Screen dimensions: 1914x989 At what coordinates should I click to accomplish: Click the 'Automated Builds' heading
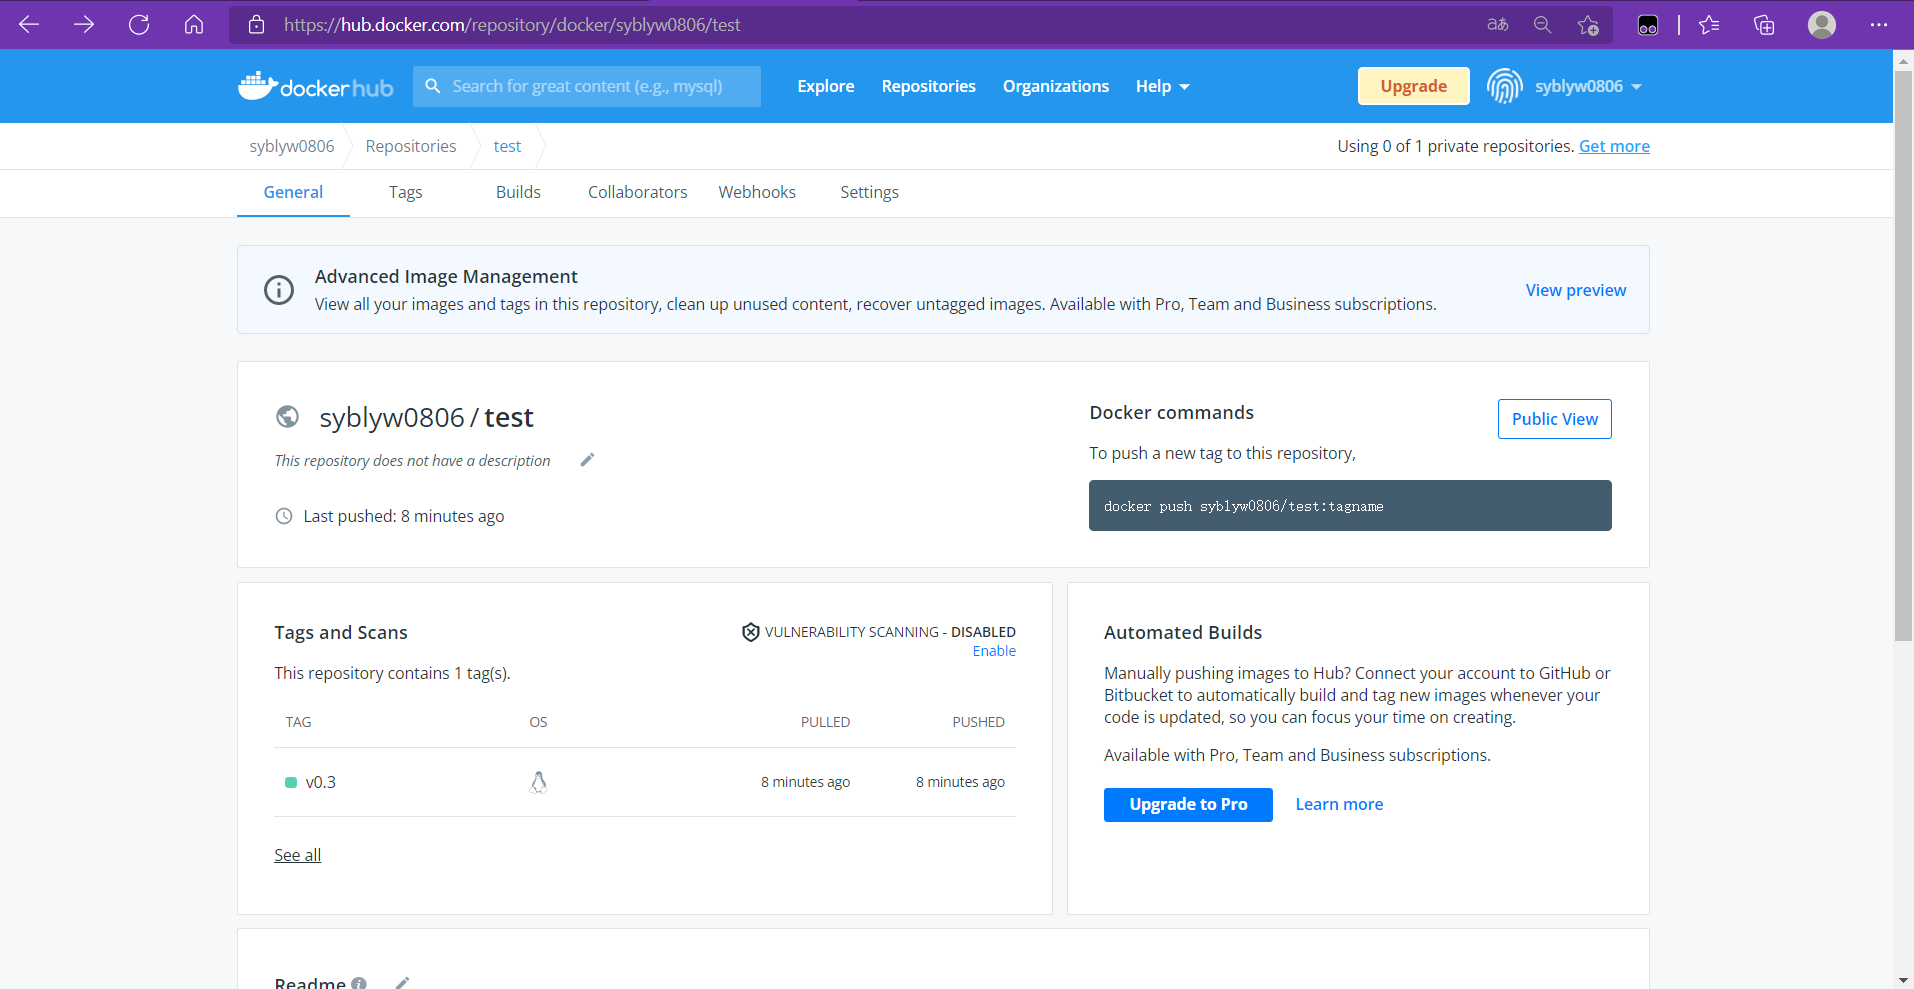pos(1183,633)
